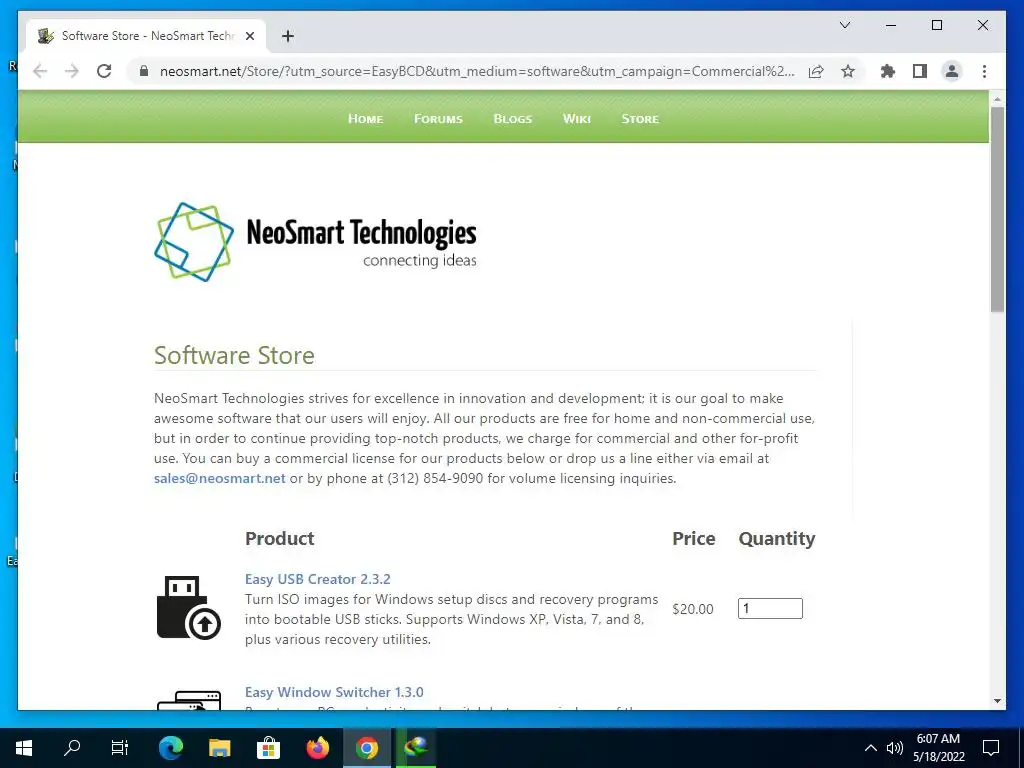
Task: Click the Easy USB Creator product icon
Action: [x=189, y=607]
